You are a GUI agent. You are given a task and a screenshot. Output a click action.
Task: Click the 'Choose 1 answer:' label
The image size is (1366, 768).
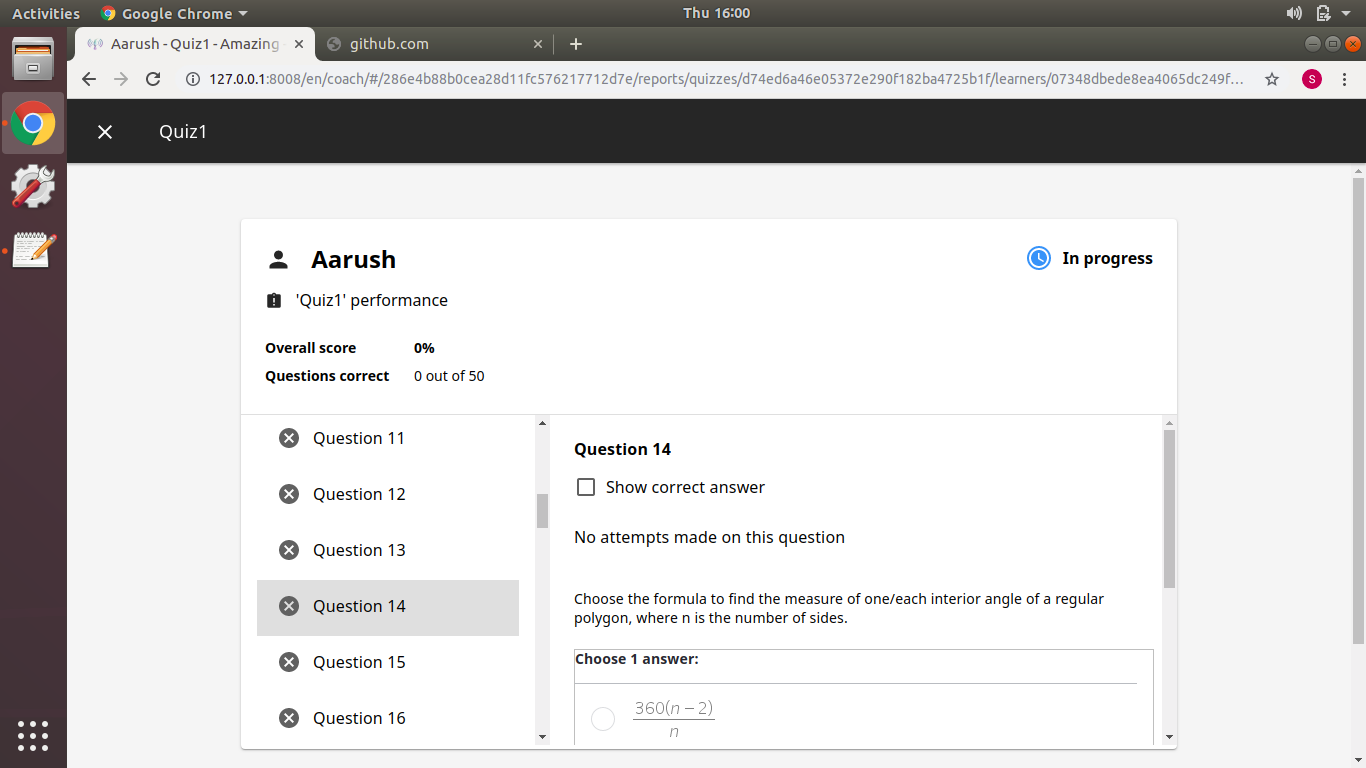click(636, 659)
